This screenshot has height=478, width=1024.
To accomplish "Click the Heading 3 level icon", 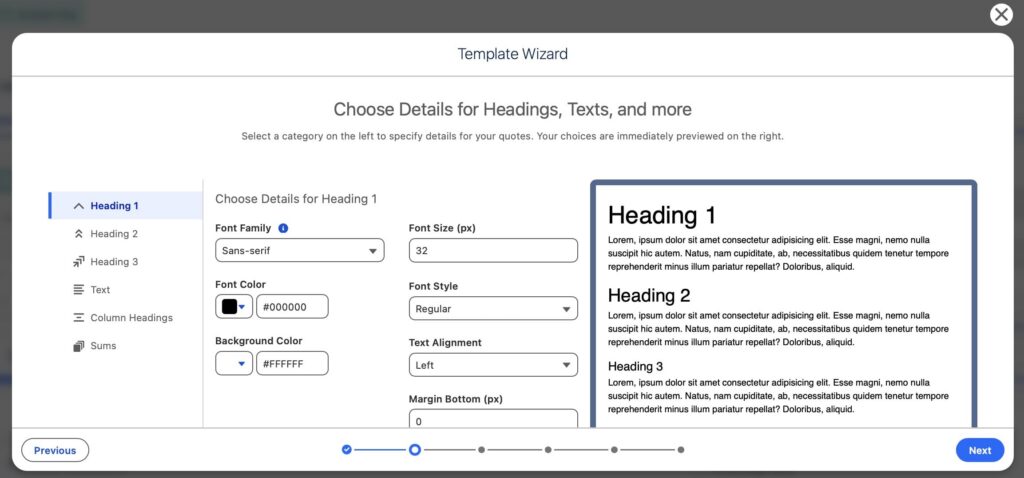I will click(x=79, y=262).
